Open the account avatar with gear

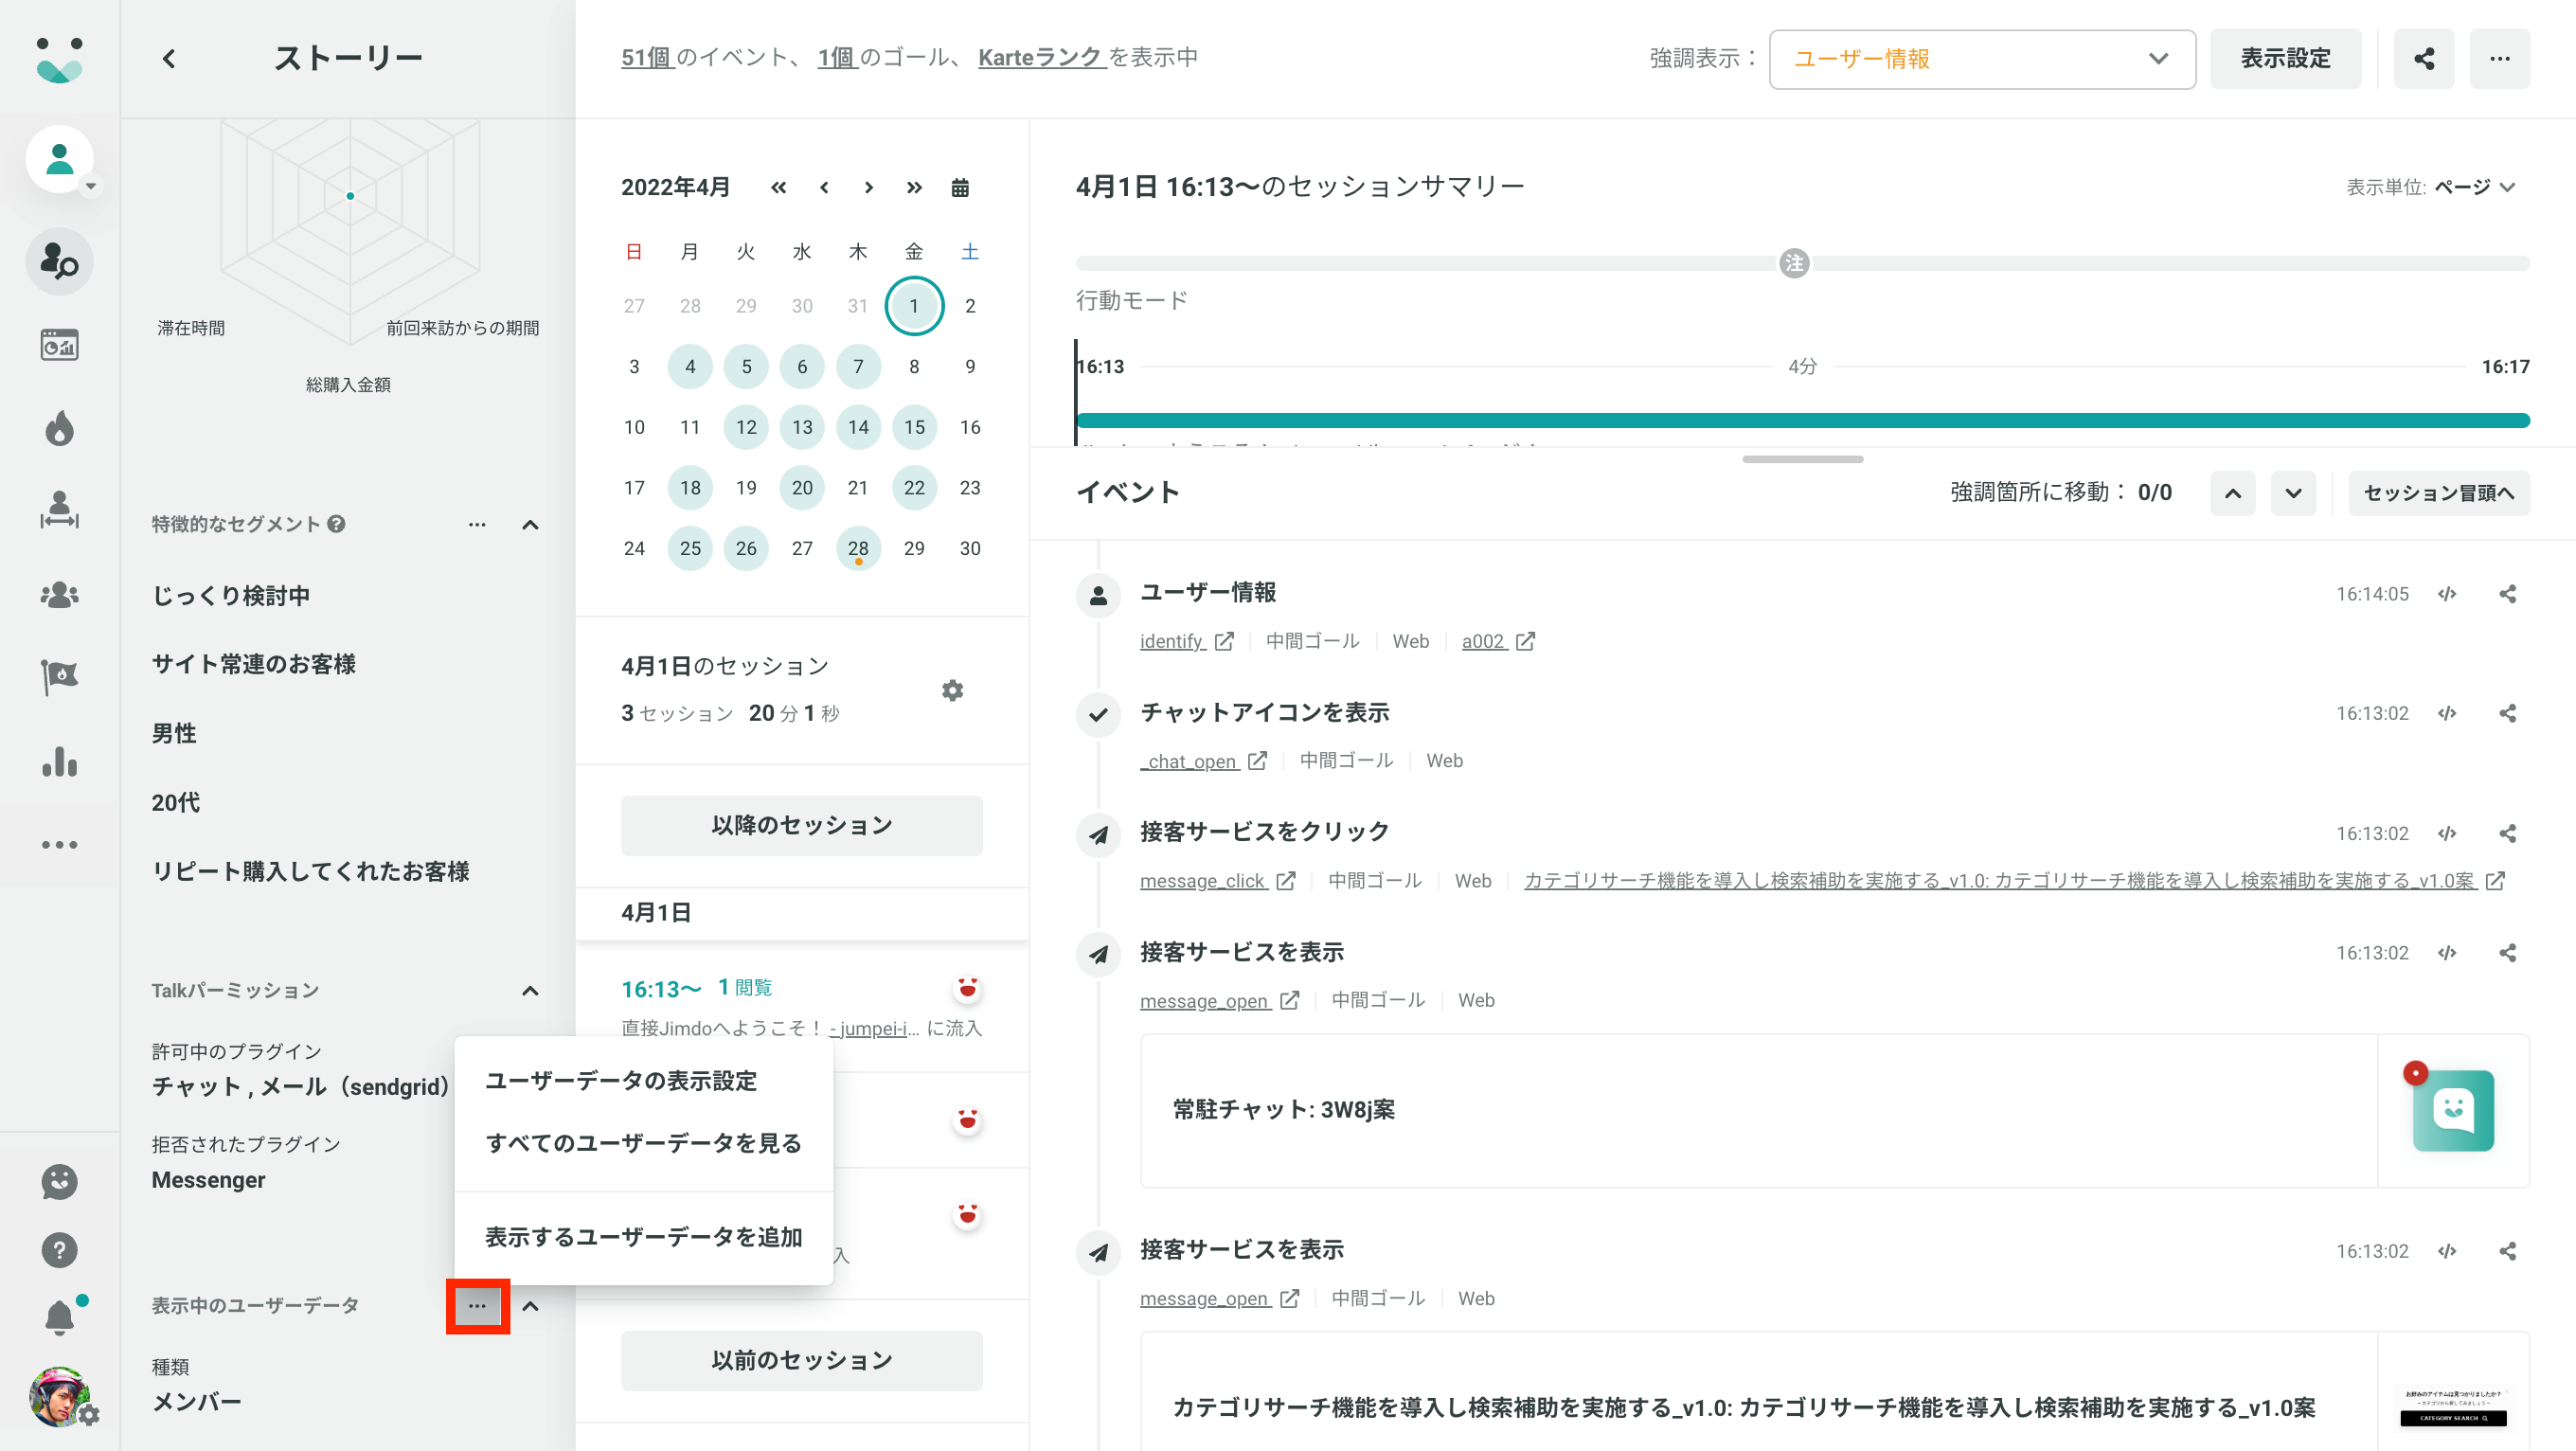[x=62, y=1397]
